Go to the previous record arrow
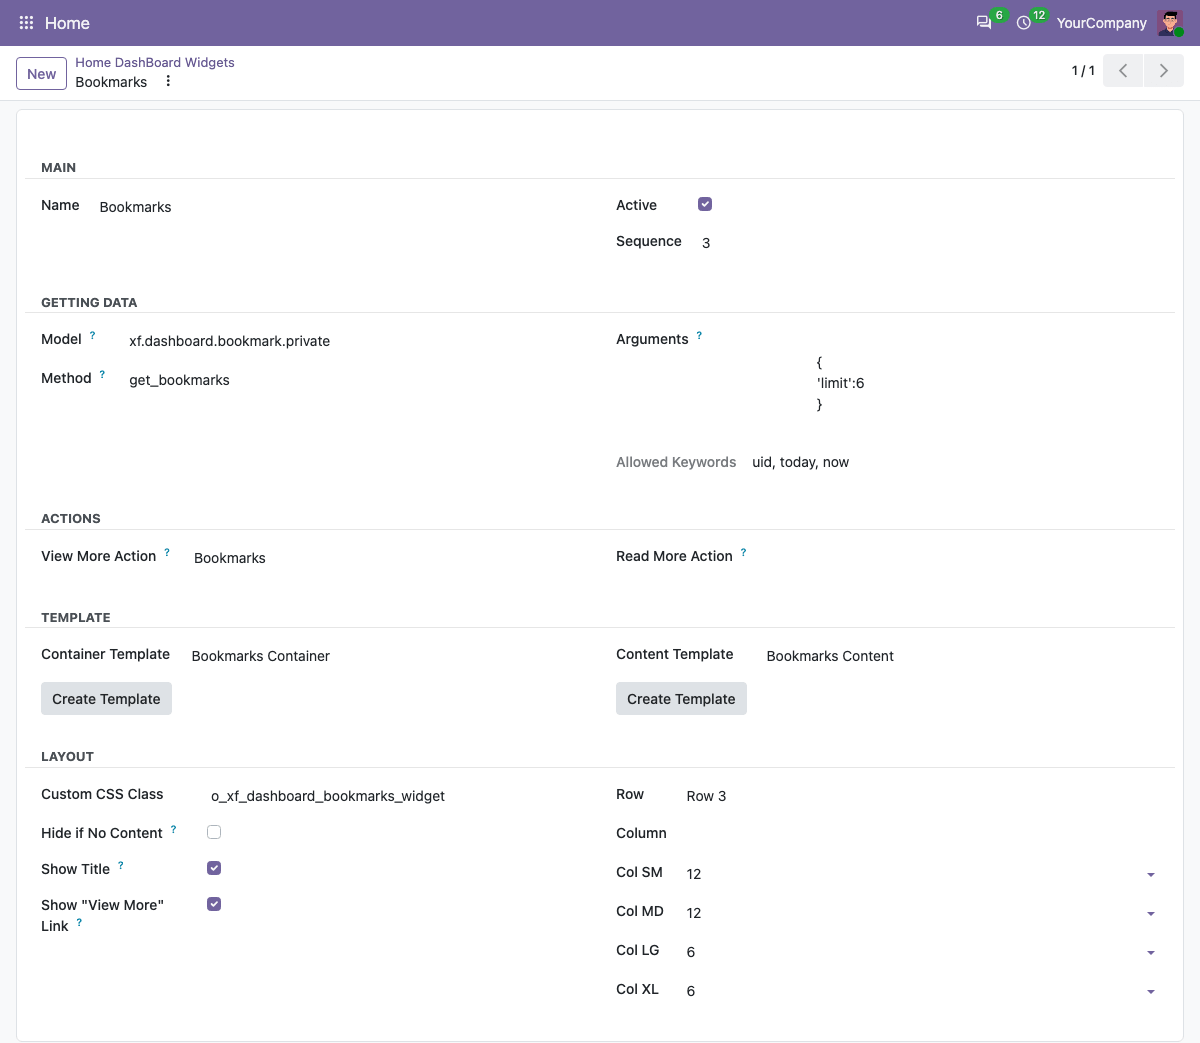The image size is (1200, 1043). point(1123,71)
